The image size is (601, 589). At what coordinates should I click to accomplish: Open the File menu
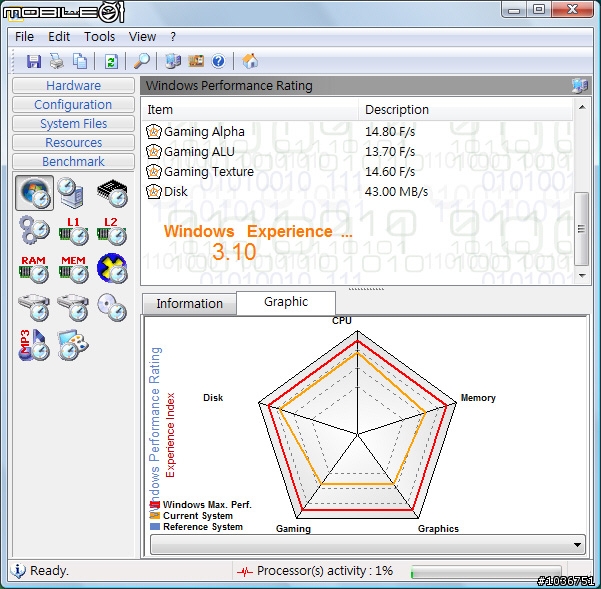(25, 37)
